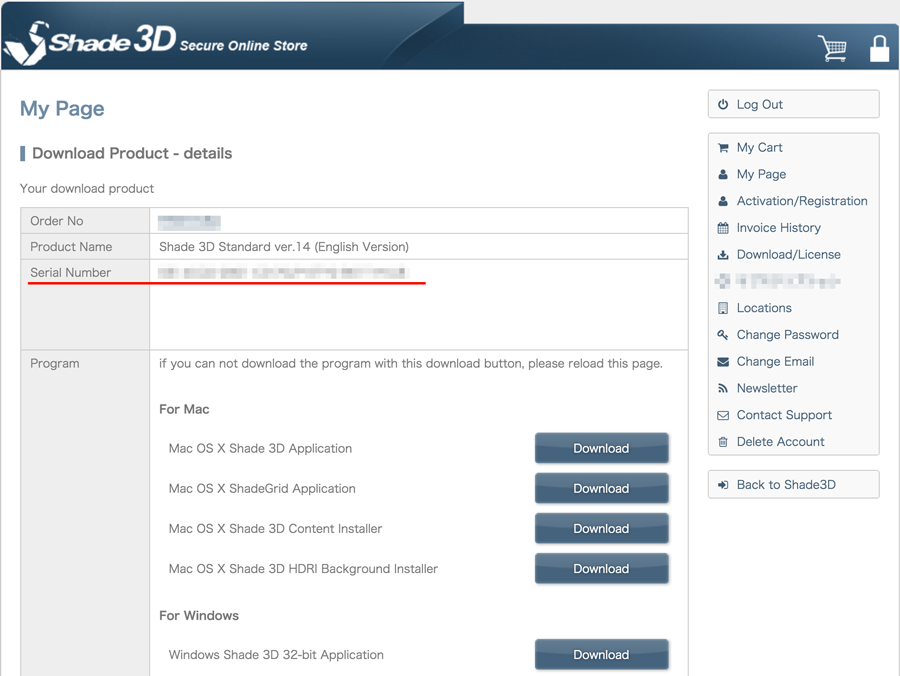
Task: Click the arrow icon beside Back to Shade3D
Action: click(x=723, y=485)
